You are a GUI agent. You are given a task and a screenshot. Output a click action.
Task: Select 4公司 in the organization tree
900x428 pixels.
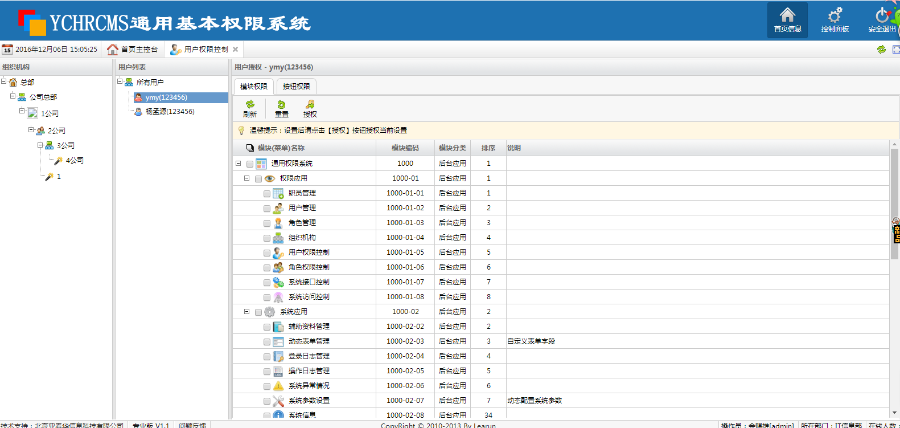(74, 160)
